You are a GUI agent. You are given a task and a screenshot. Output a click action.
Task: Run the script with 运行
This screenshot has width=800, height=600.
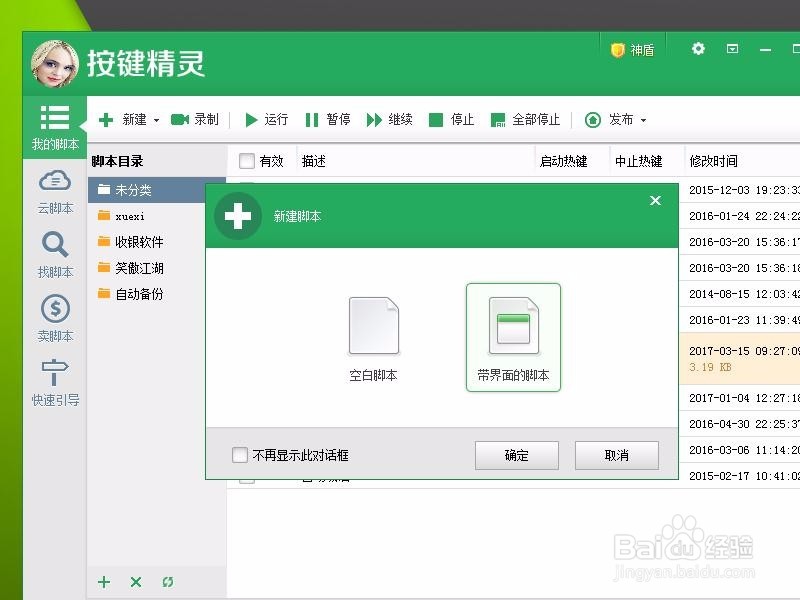point(266,119)
